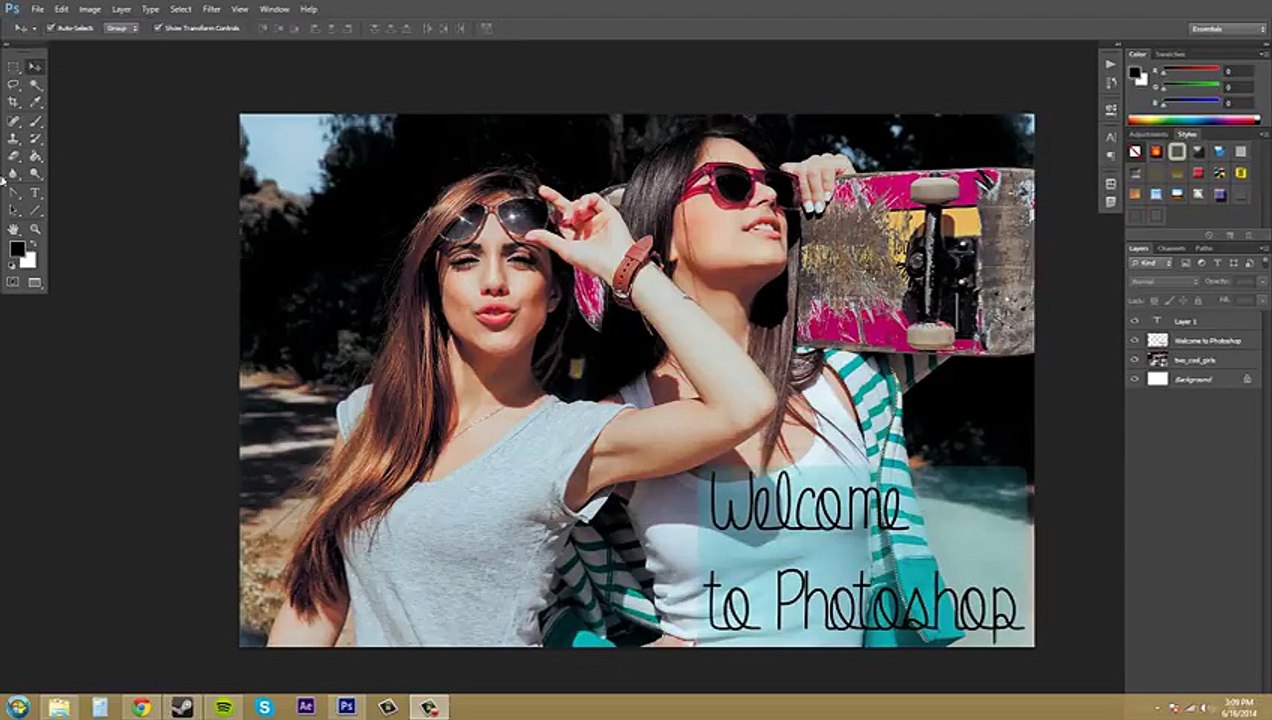
Task: Hide the two_cool_girls layer
Action: (x=1134, y=360)
